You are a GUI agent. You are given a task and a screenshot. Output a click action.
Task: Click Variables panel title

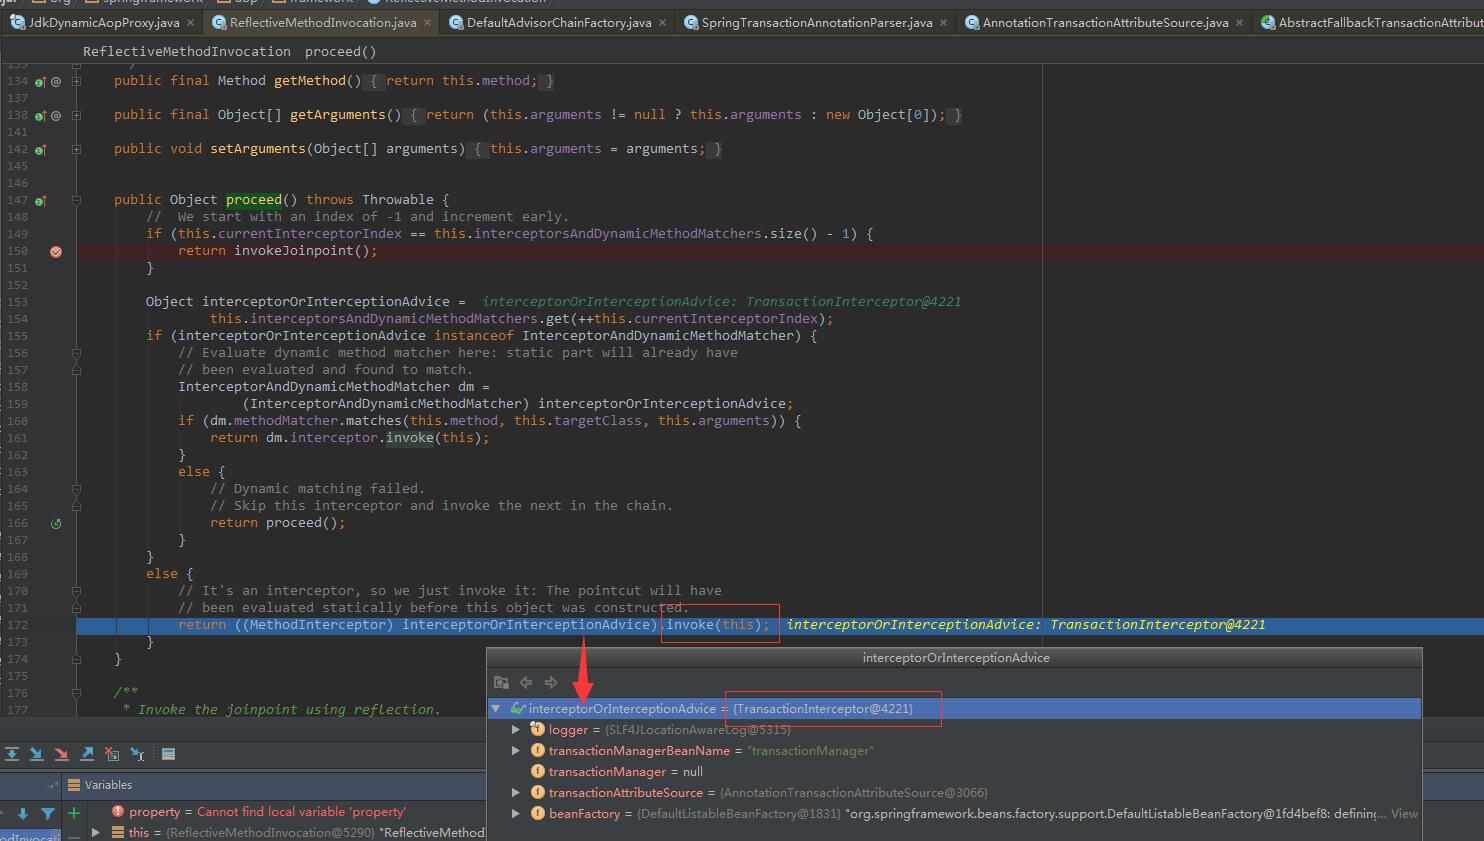(x=108, y=785)
